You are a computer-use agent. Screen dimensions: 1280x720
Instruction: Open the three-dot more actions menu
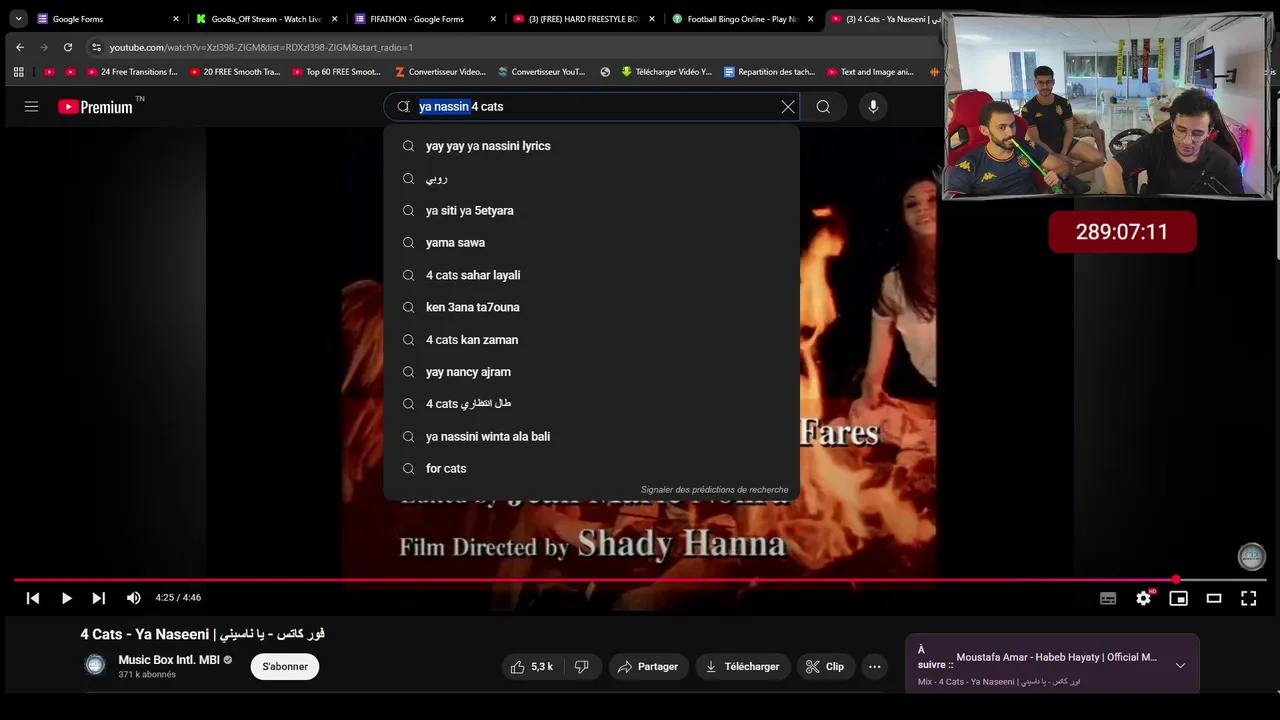coord(874,666)
